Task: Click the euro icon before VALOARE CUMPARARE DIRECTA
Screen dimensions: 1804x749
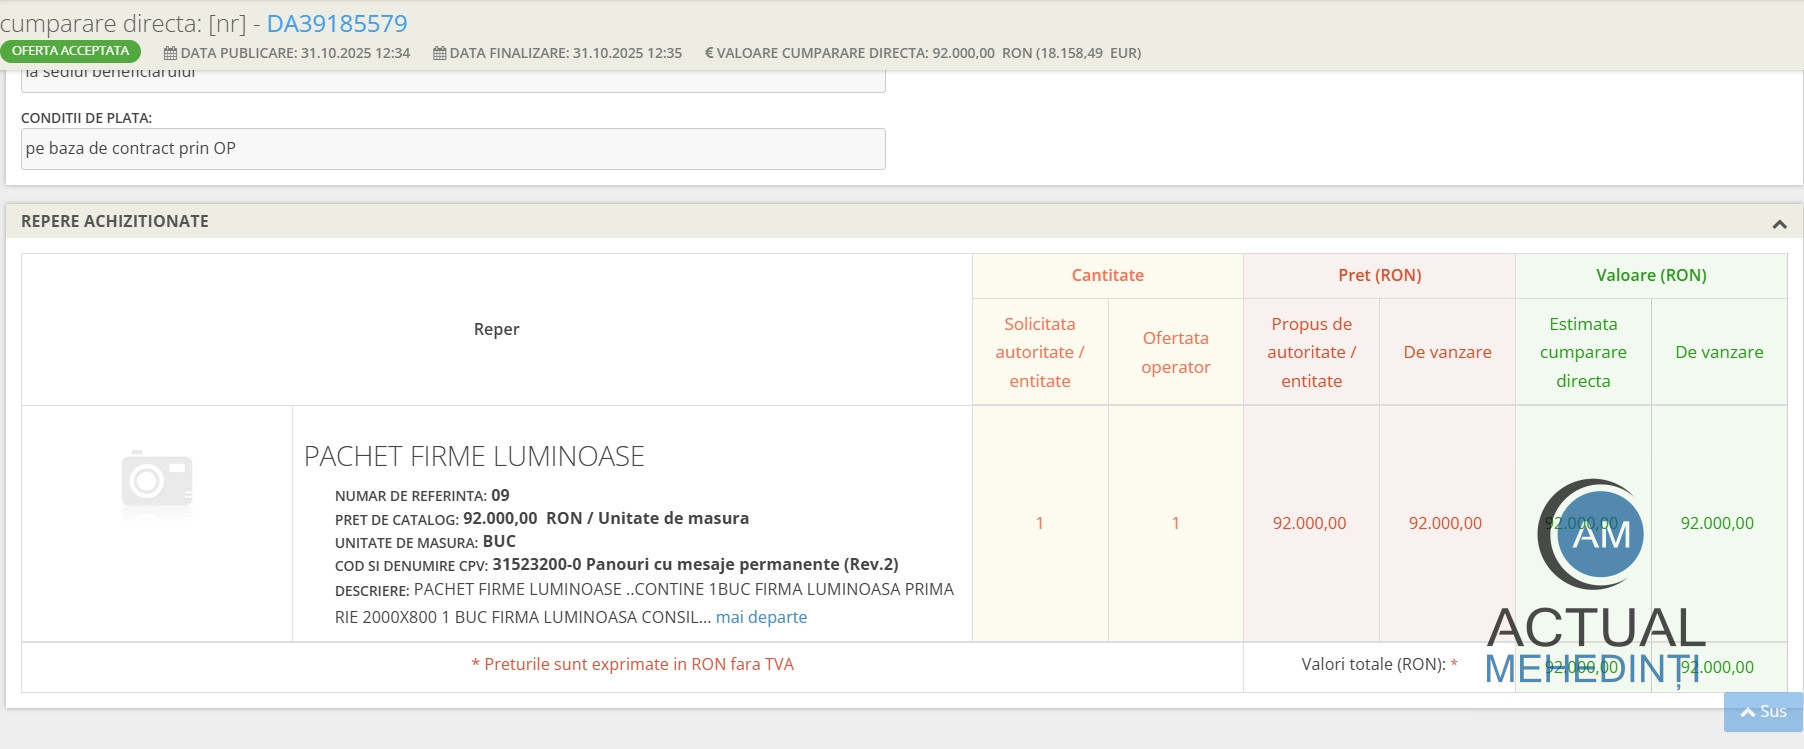Action: (709, 53)
